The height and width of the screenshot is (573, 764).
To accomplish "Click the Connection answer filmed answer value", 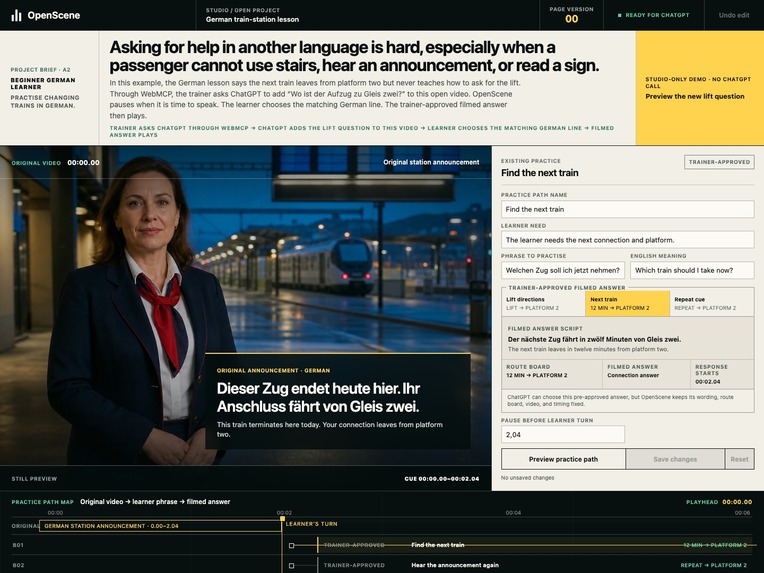I will 633,375.
